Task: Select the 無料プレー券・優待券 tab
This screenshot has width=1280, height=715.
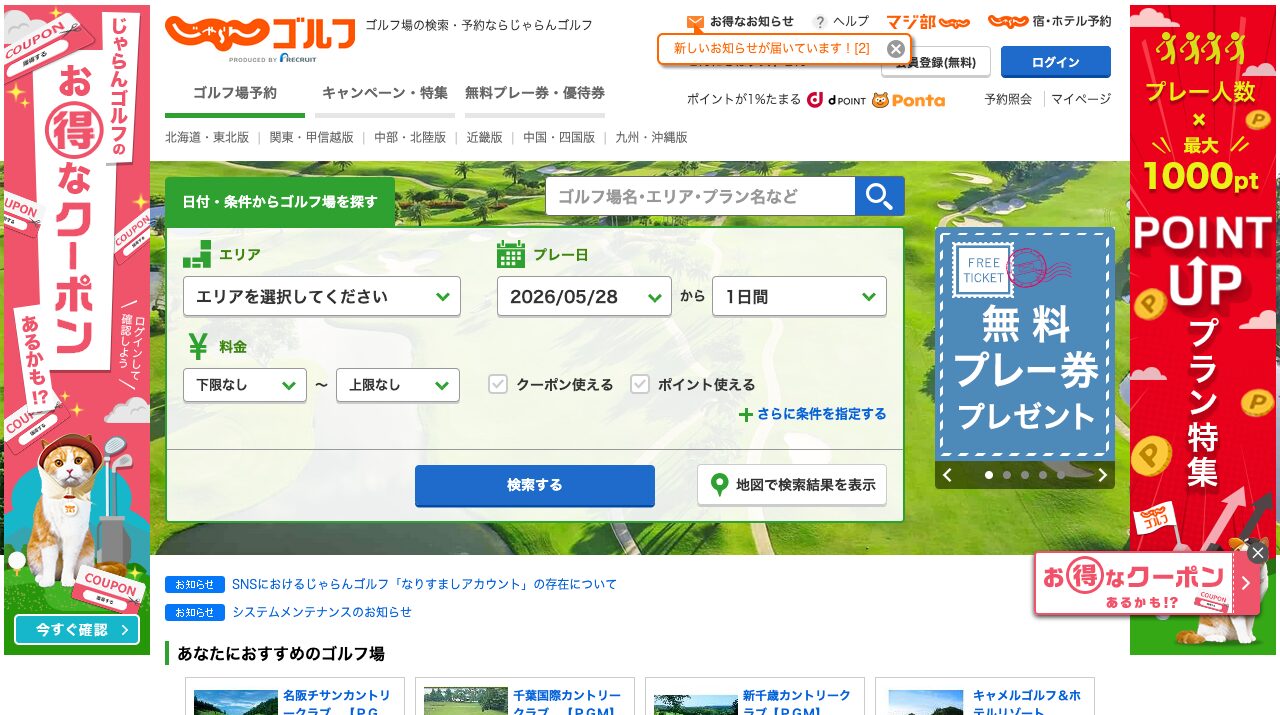Action: point(535,94)
